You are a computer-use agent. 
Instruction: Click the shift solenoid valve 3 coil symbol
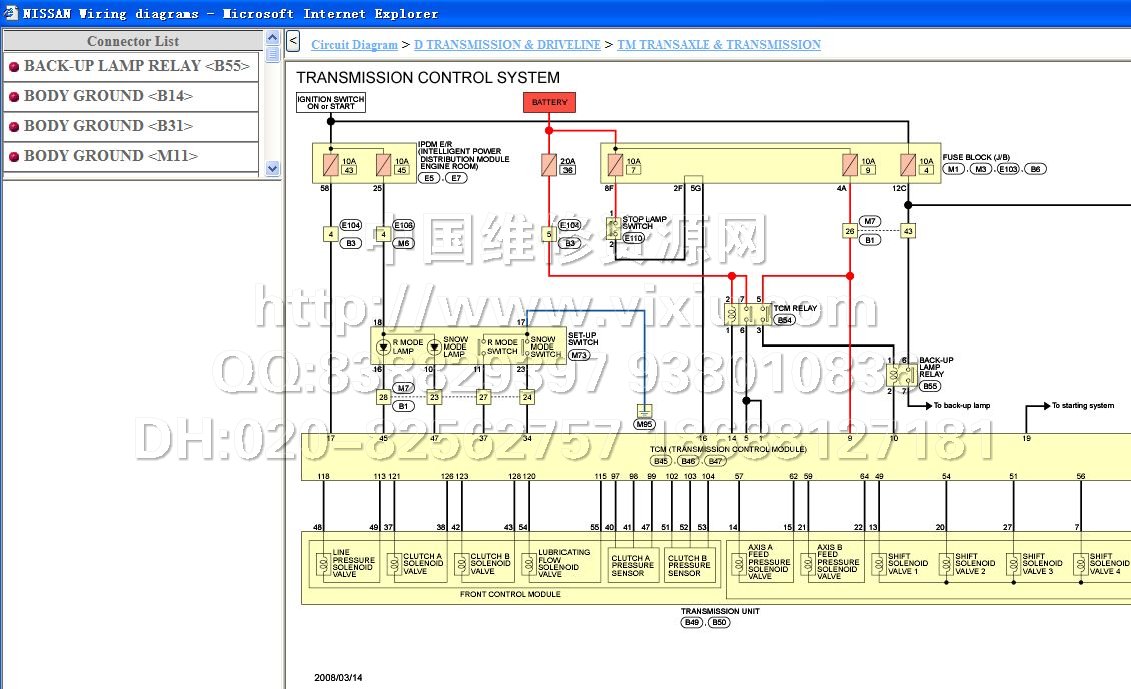coord(1013,564)
